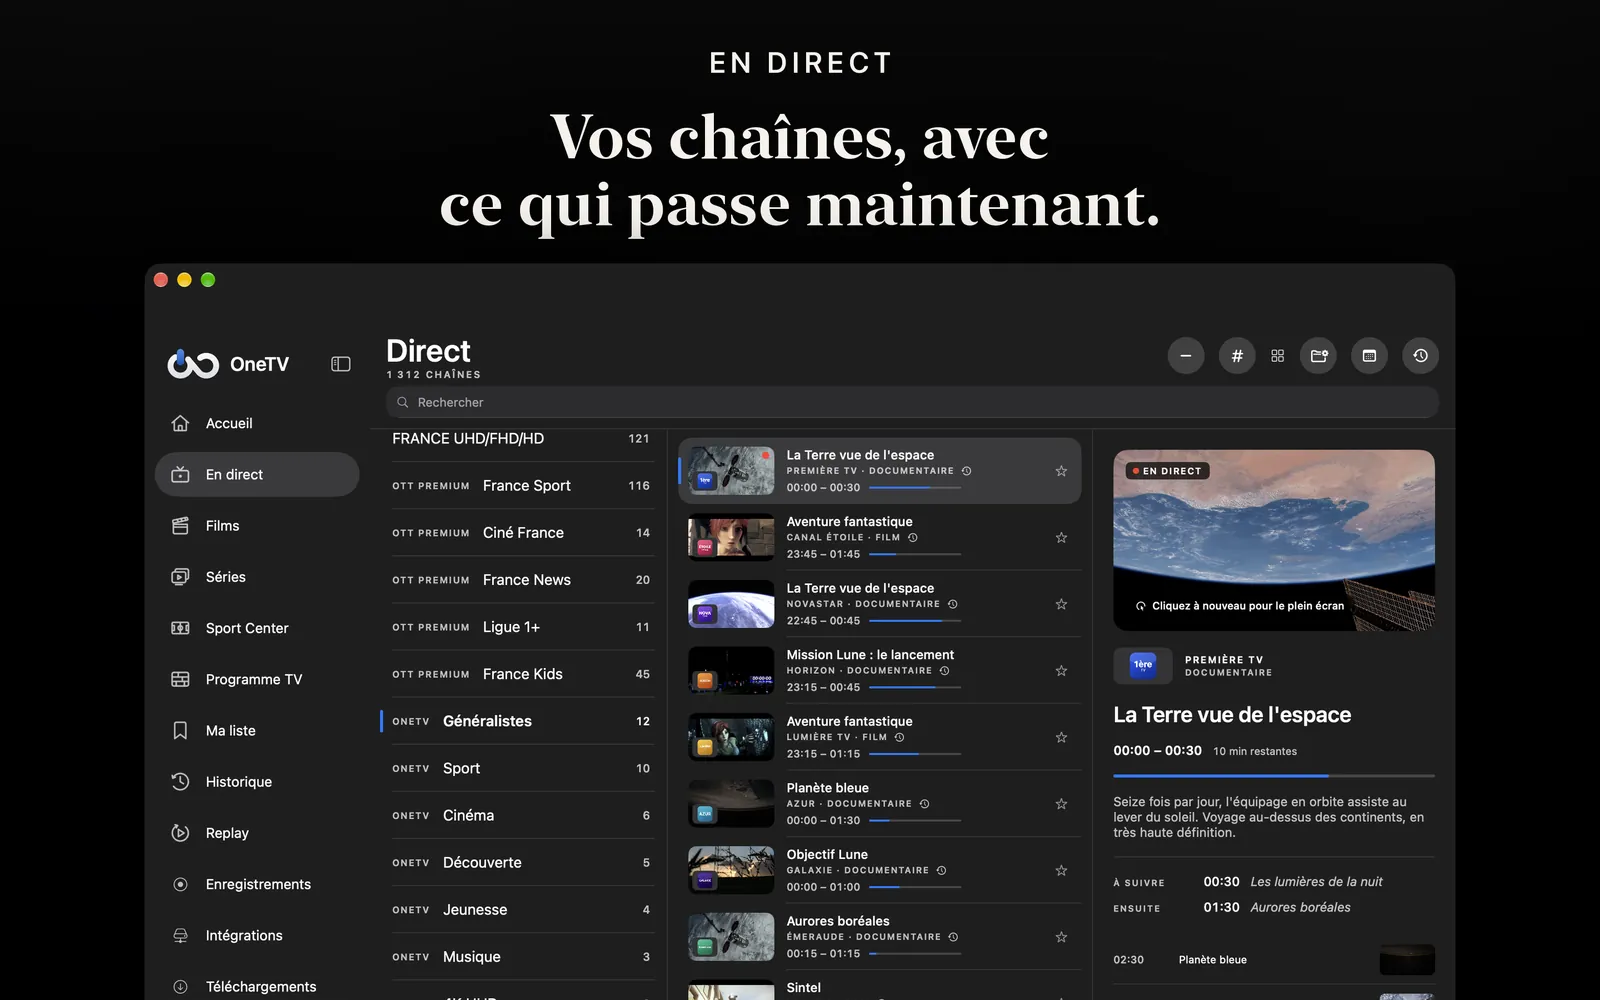Screen dimensions: 1600x1000
Task: Select France Kids category
Action: [521, 674]
